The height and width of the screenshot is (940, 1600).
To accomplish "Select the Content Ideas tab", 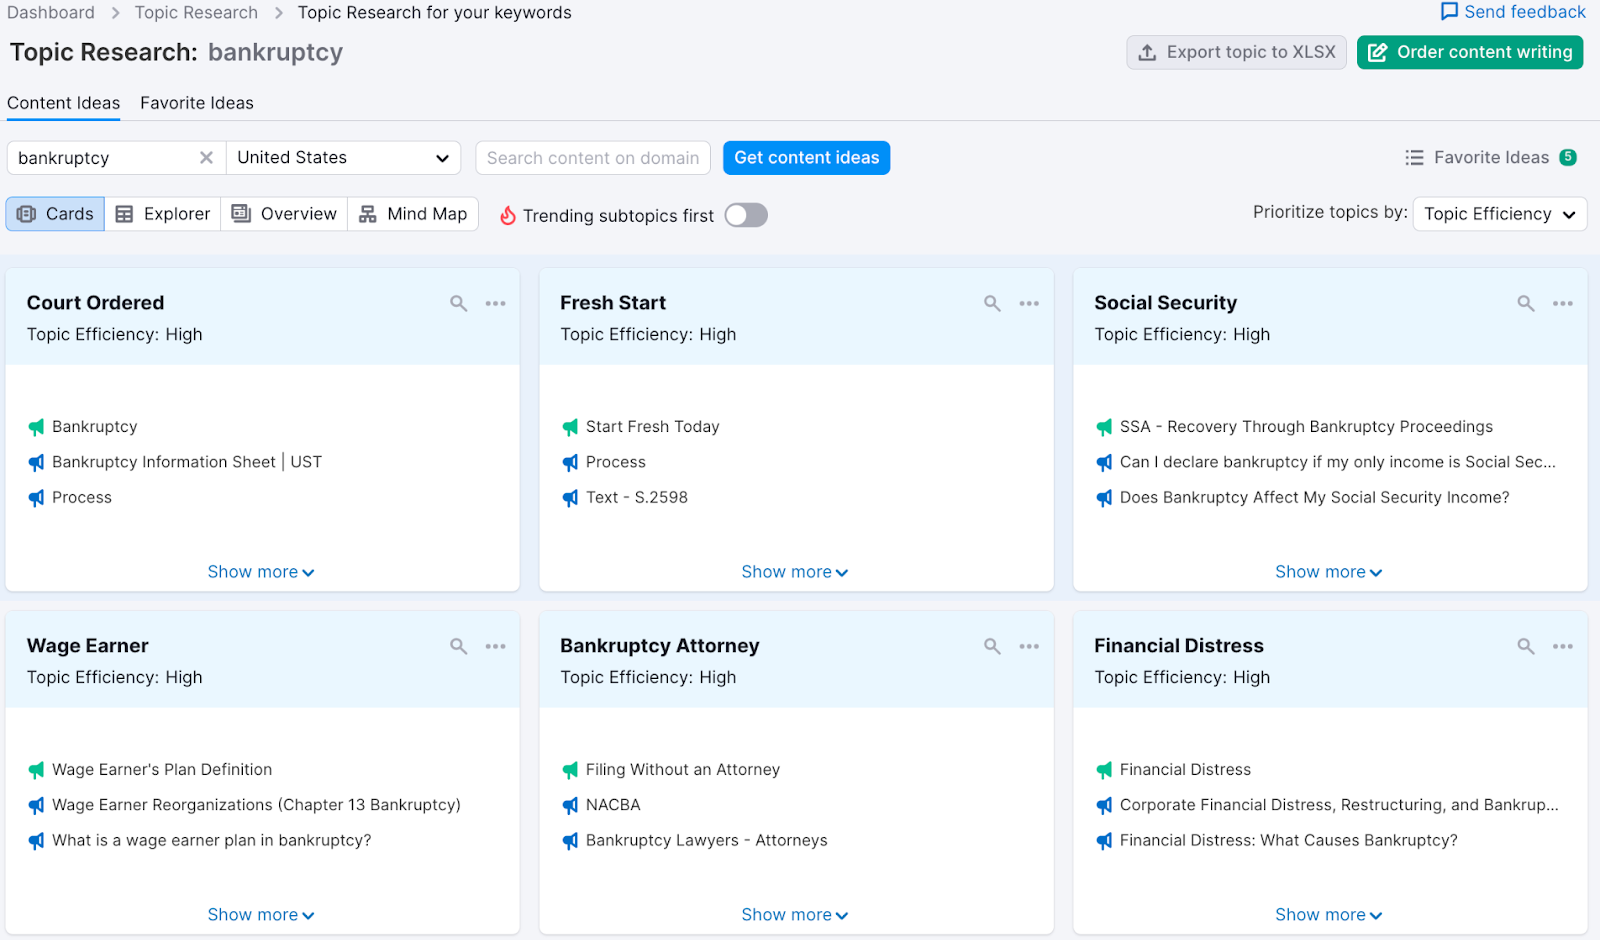I will (x=63, y=103).
